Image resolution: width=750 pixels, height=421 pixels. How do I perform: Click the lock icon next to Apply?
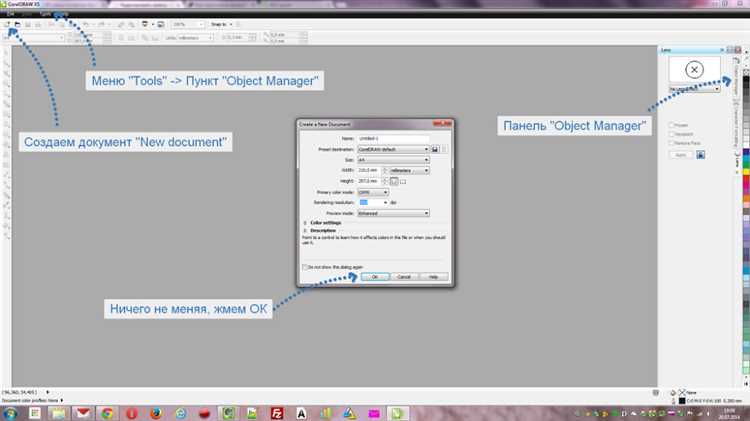(700, 155)
